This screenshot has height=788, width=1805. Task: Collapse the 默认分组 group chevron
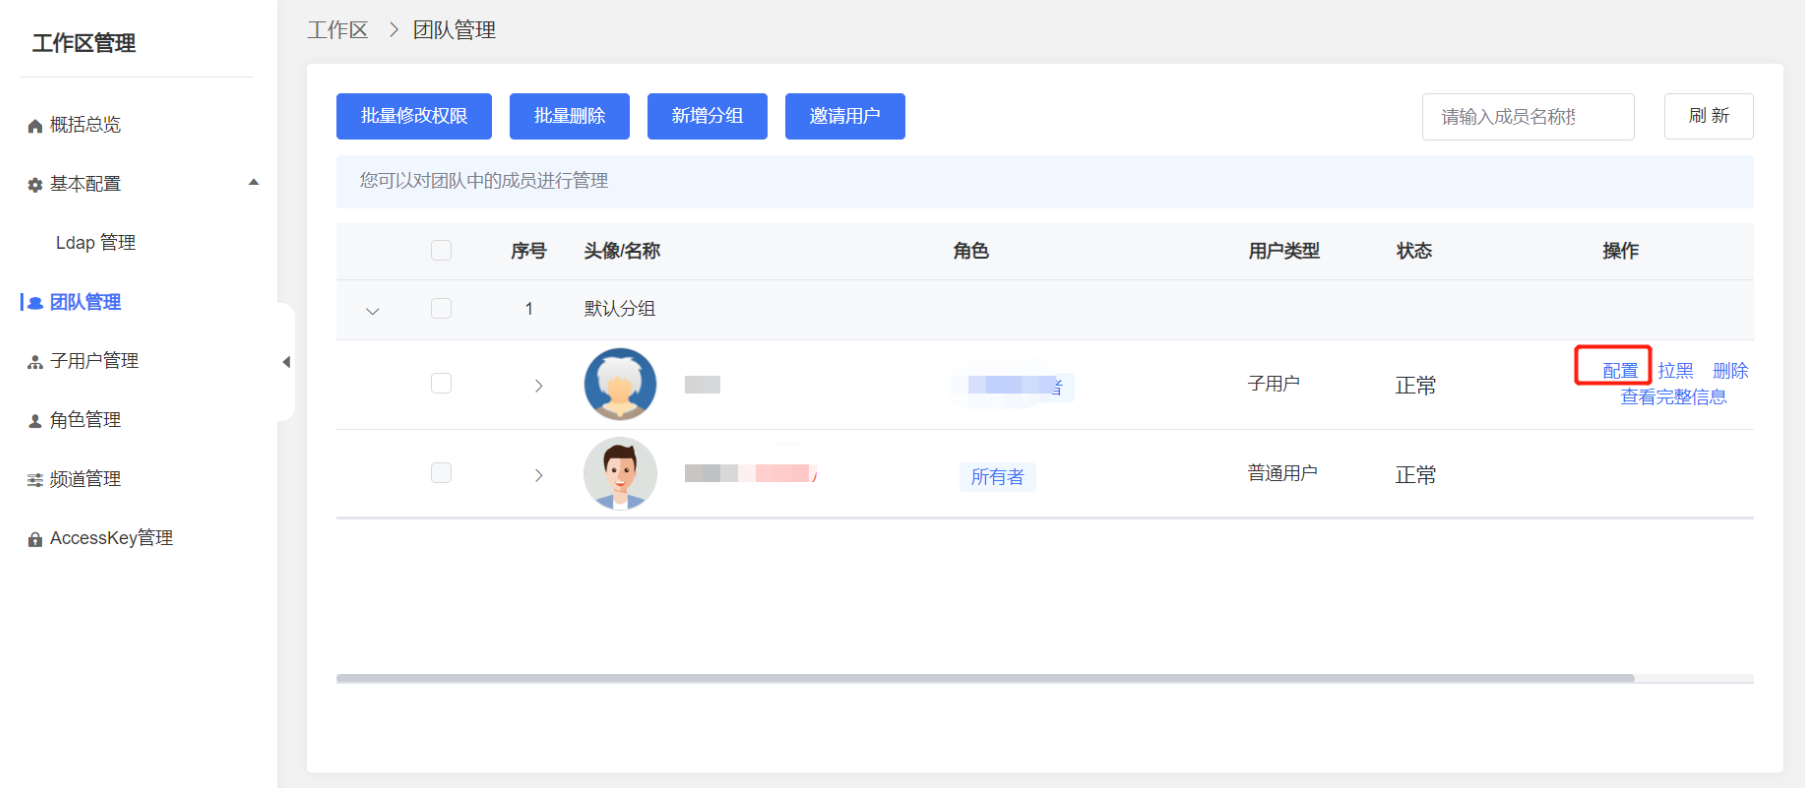[x=373, y=311]
